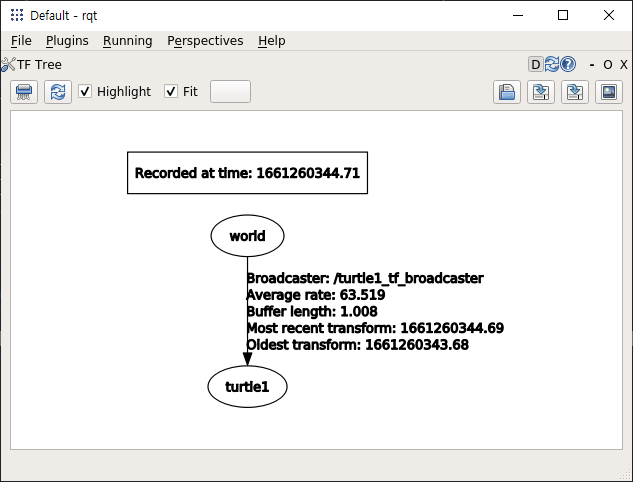Open the Perspectives menu
Screen dimensions: 633x482
tap(205, 41)
